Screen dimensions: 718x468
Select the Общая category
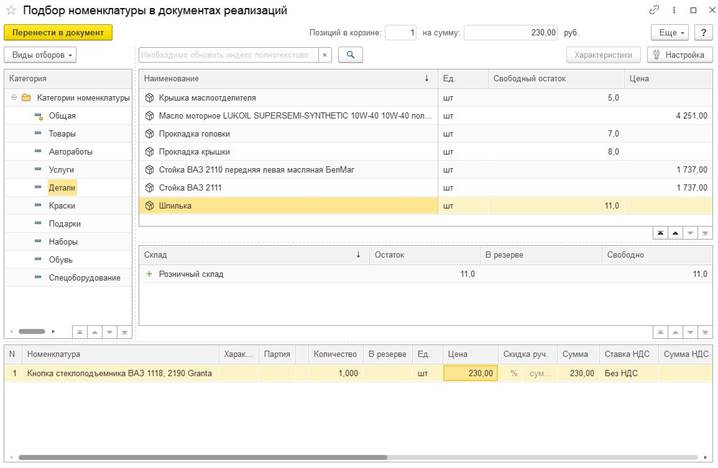tap(62, 116)
